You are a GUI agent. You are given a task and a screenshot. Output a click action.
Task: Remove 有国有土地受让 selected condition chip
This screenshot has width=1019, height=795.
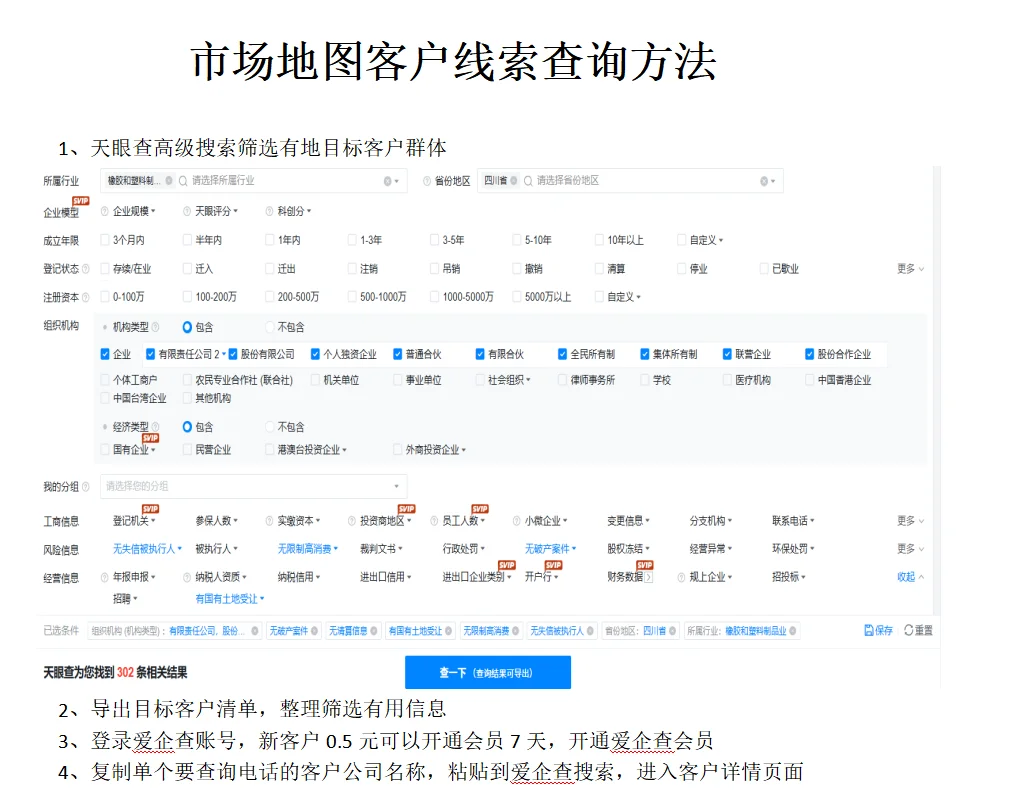point(448,631)
